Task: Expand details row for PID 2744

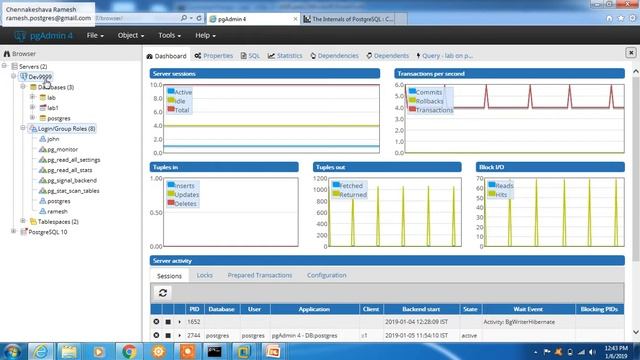Action: 179,335
